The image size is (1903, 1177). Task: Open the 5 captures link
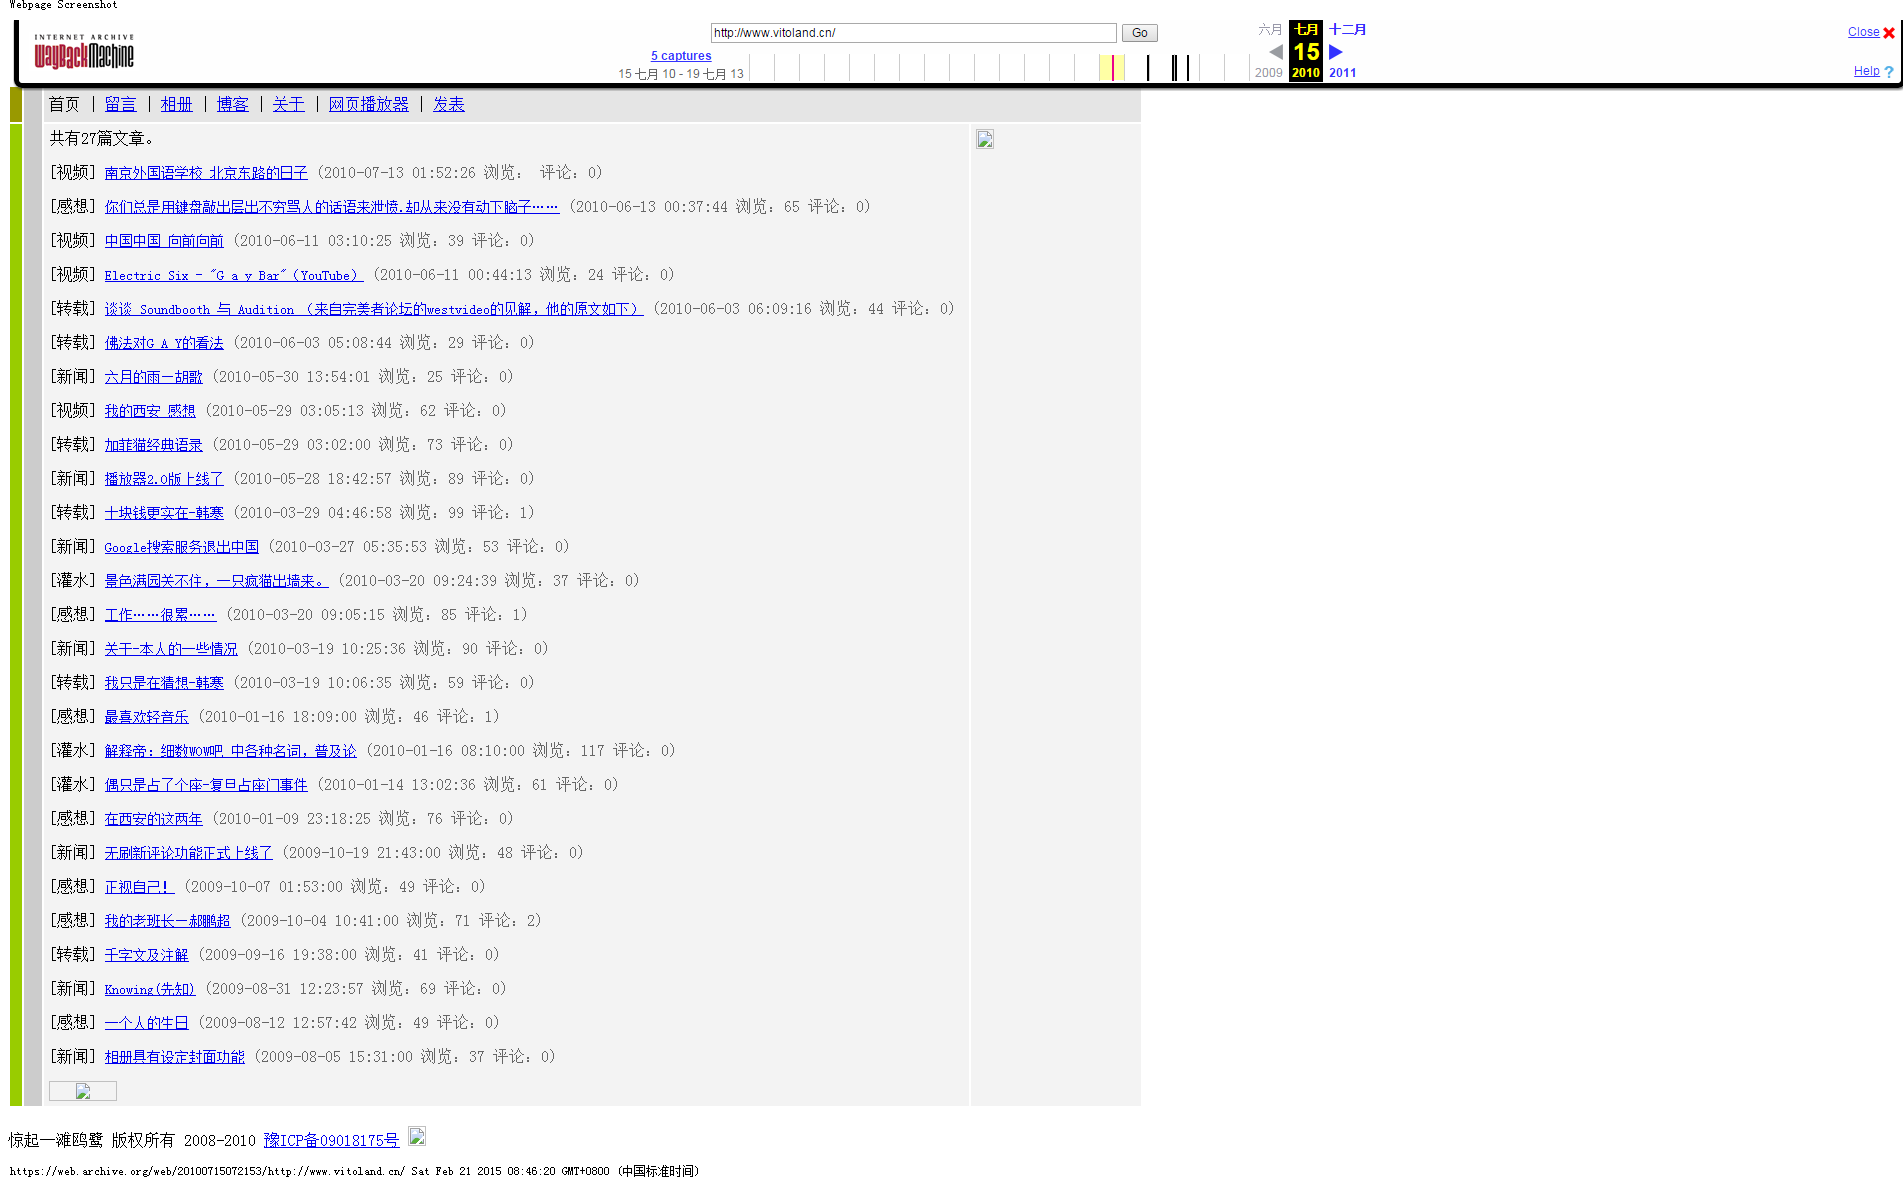tap(681, 56)
